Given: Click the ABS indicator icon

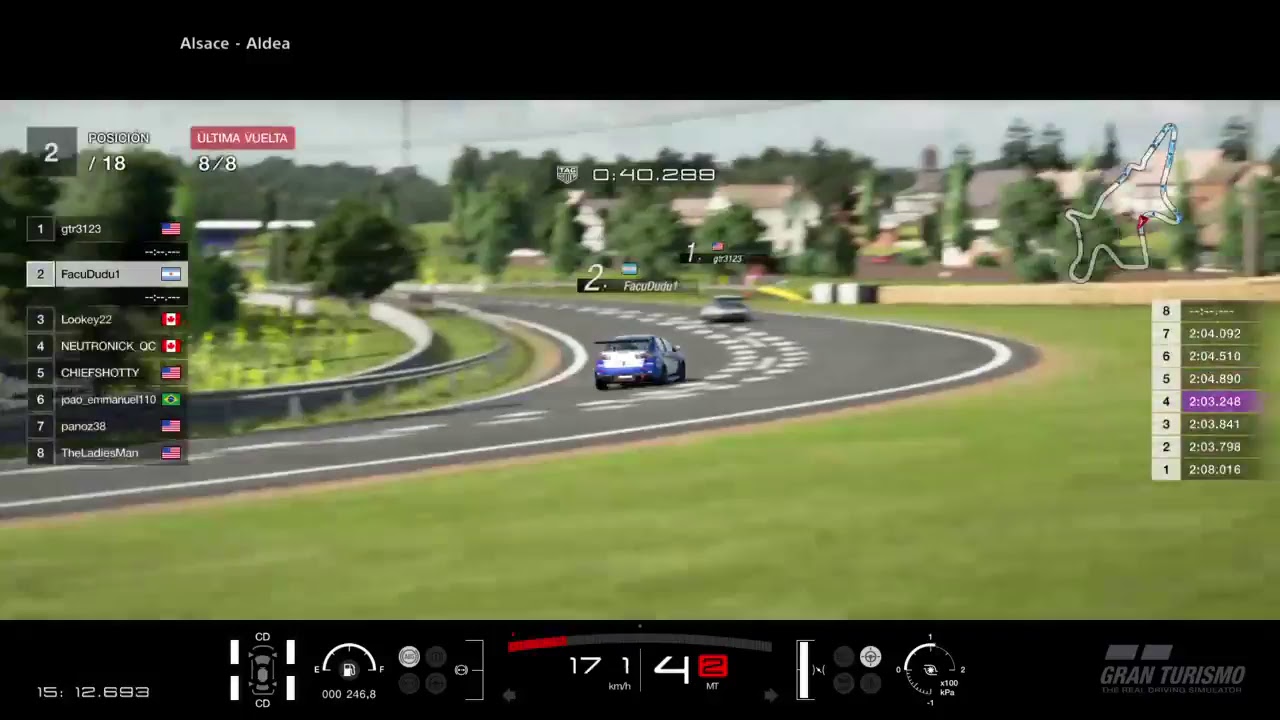Looking at the screenshot, I should 409,657.
